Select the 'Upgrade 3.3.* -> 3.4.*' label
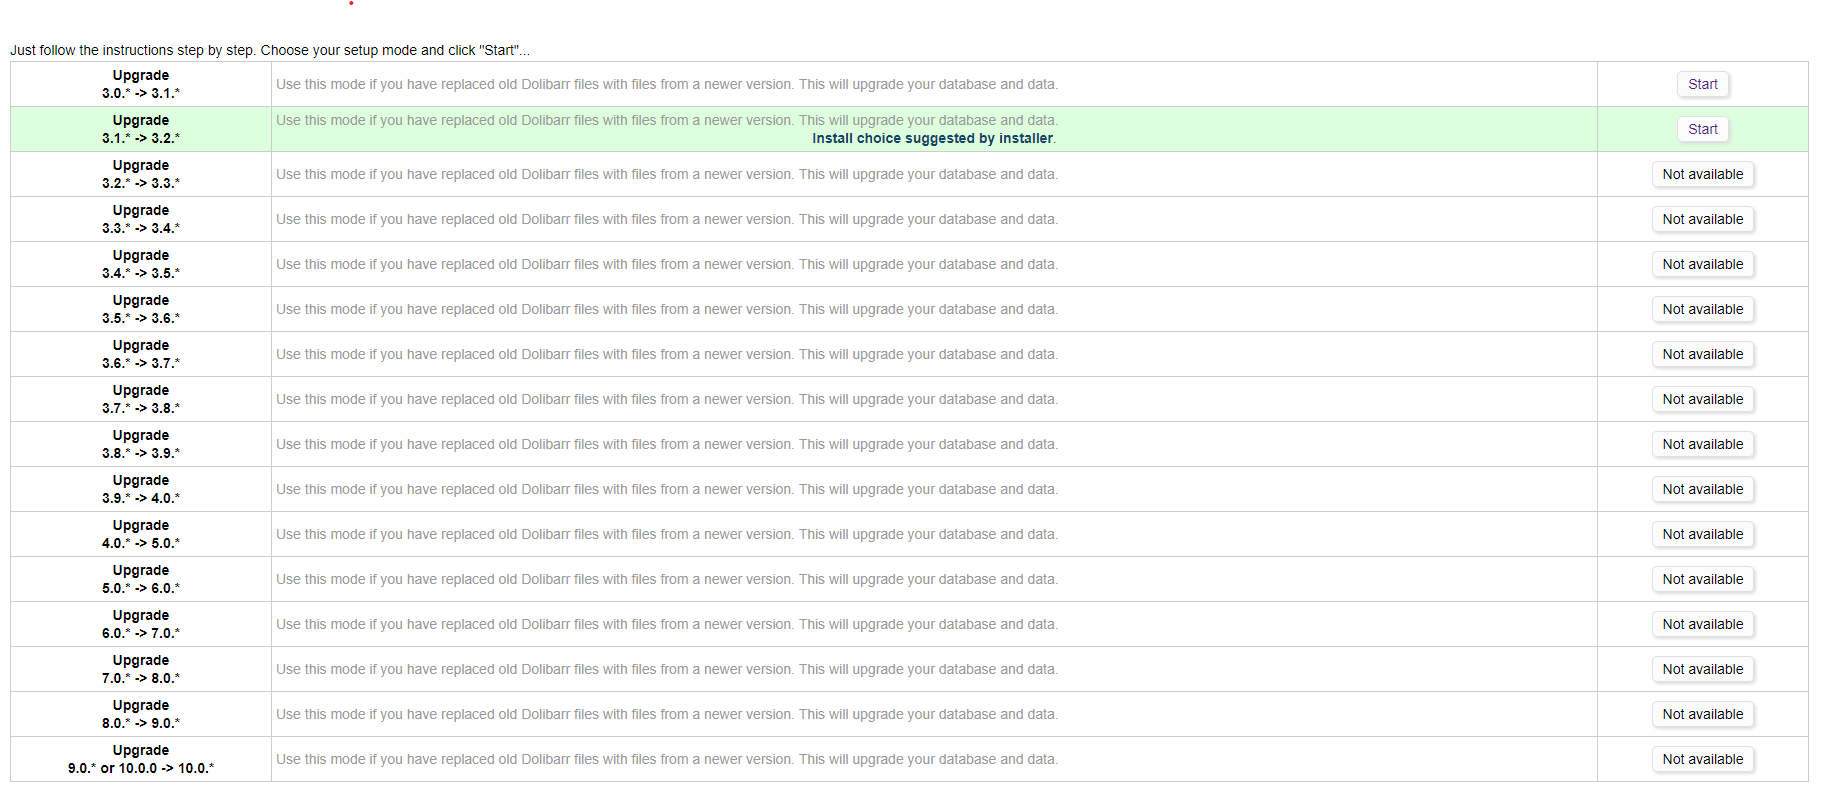The height and width of the screenshot is (794, 1821). (141, 219)
